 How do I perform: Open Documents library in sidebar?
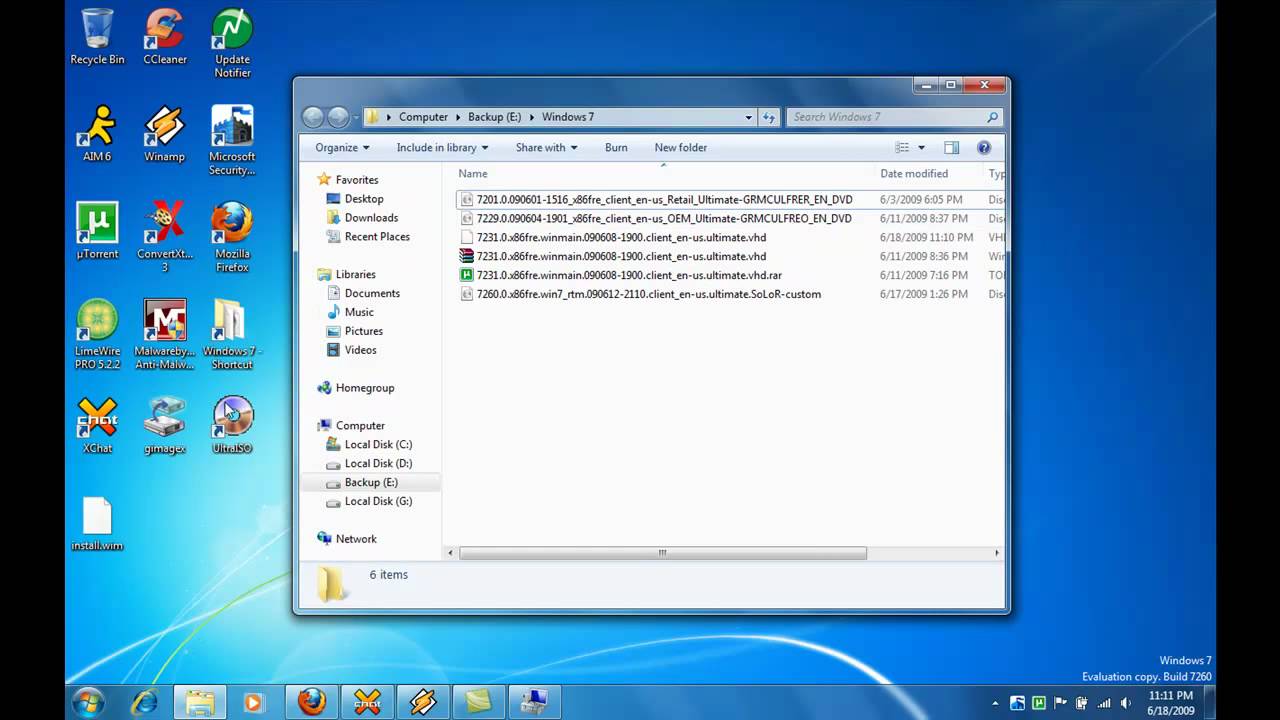pyautogui.click(x=372, y=293)
